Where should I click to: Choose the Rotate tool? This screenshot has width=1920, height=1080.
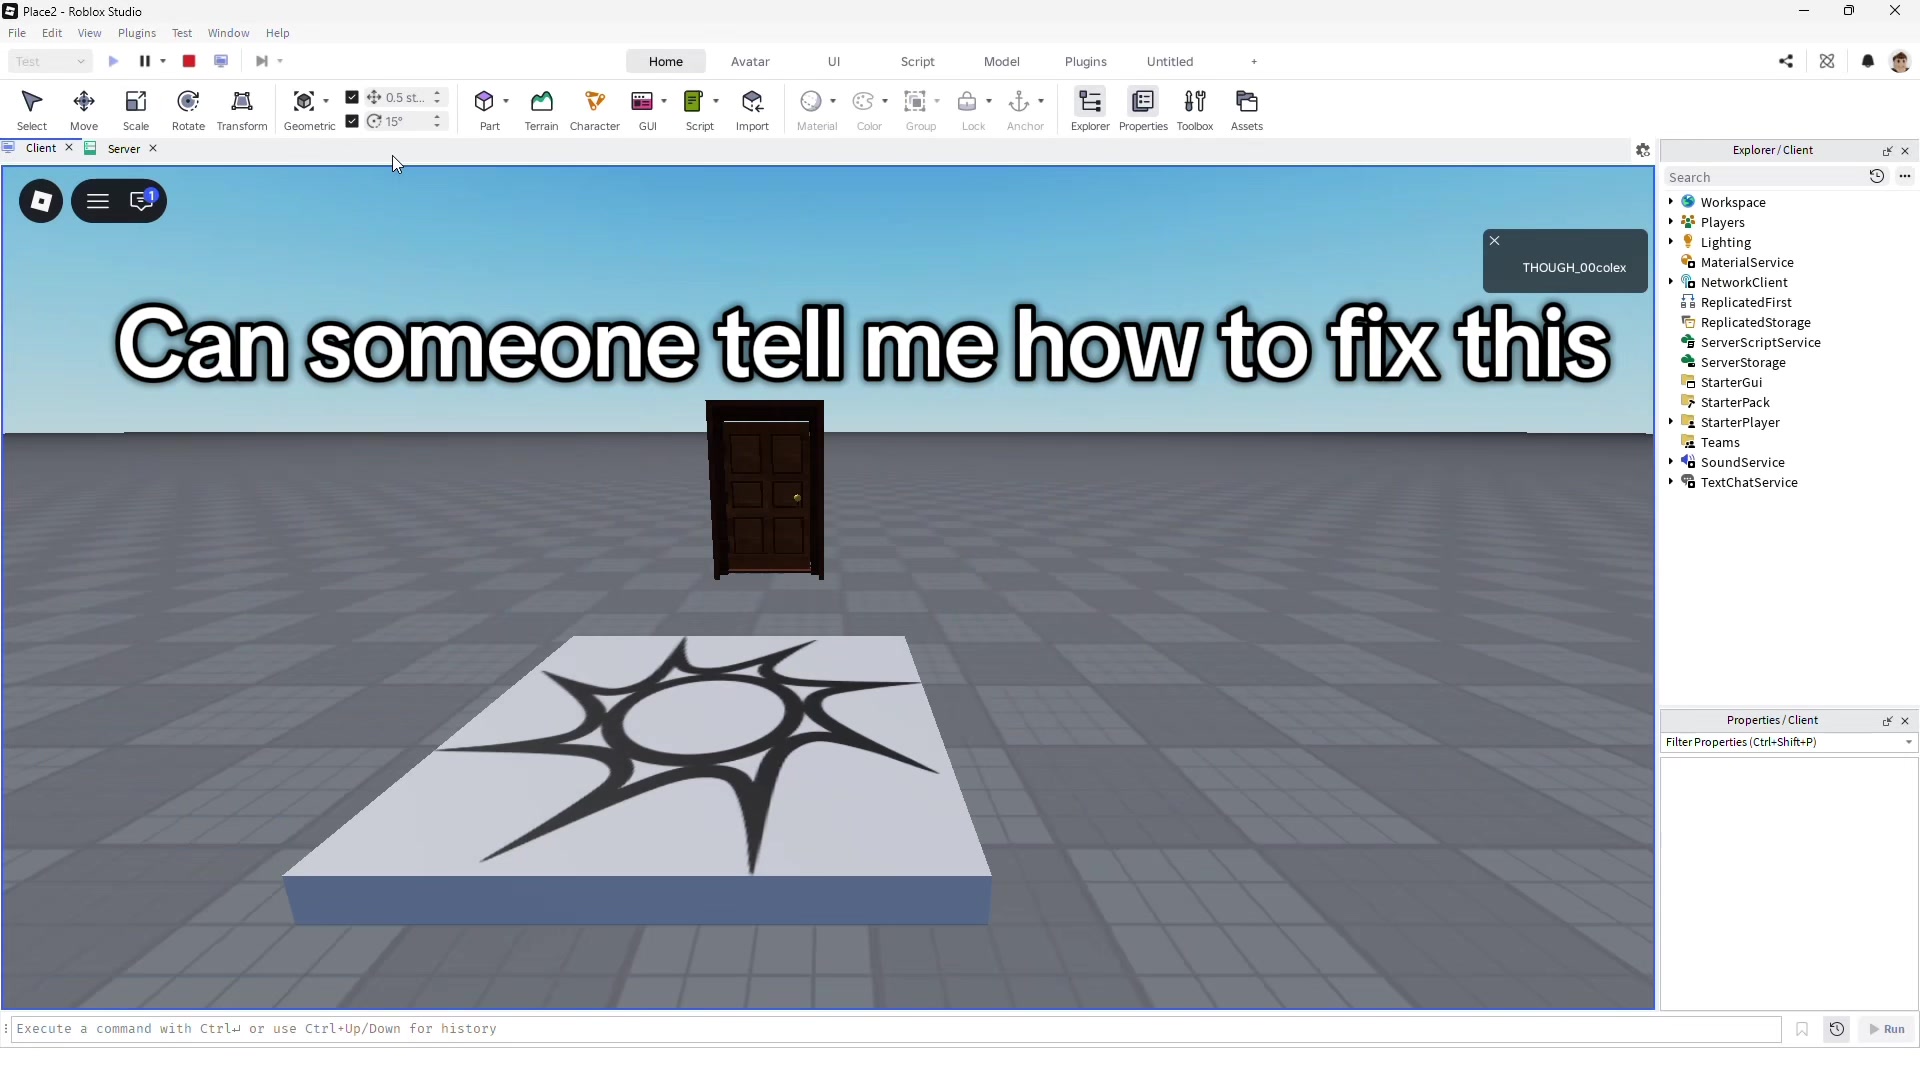point(188,110)
